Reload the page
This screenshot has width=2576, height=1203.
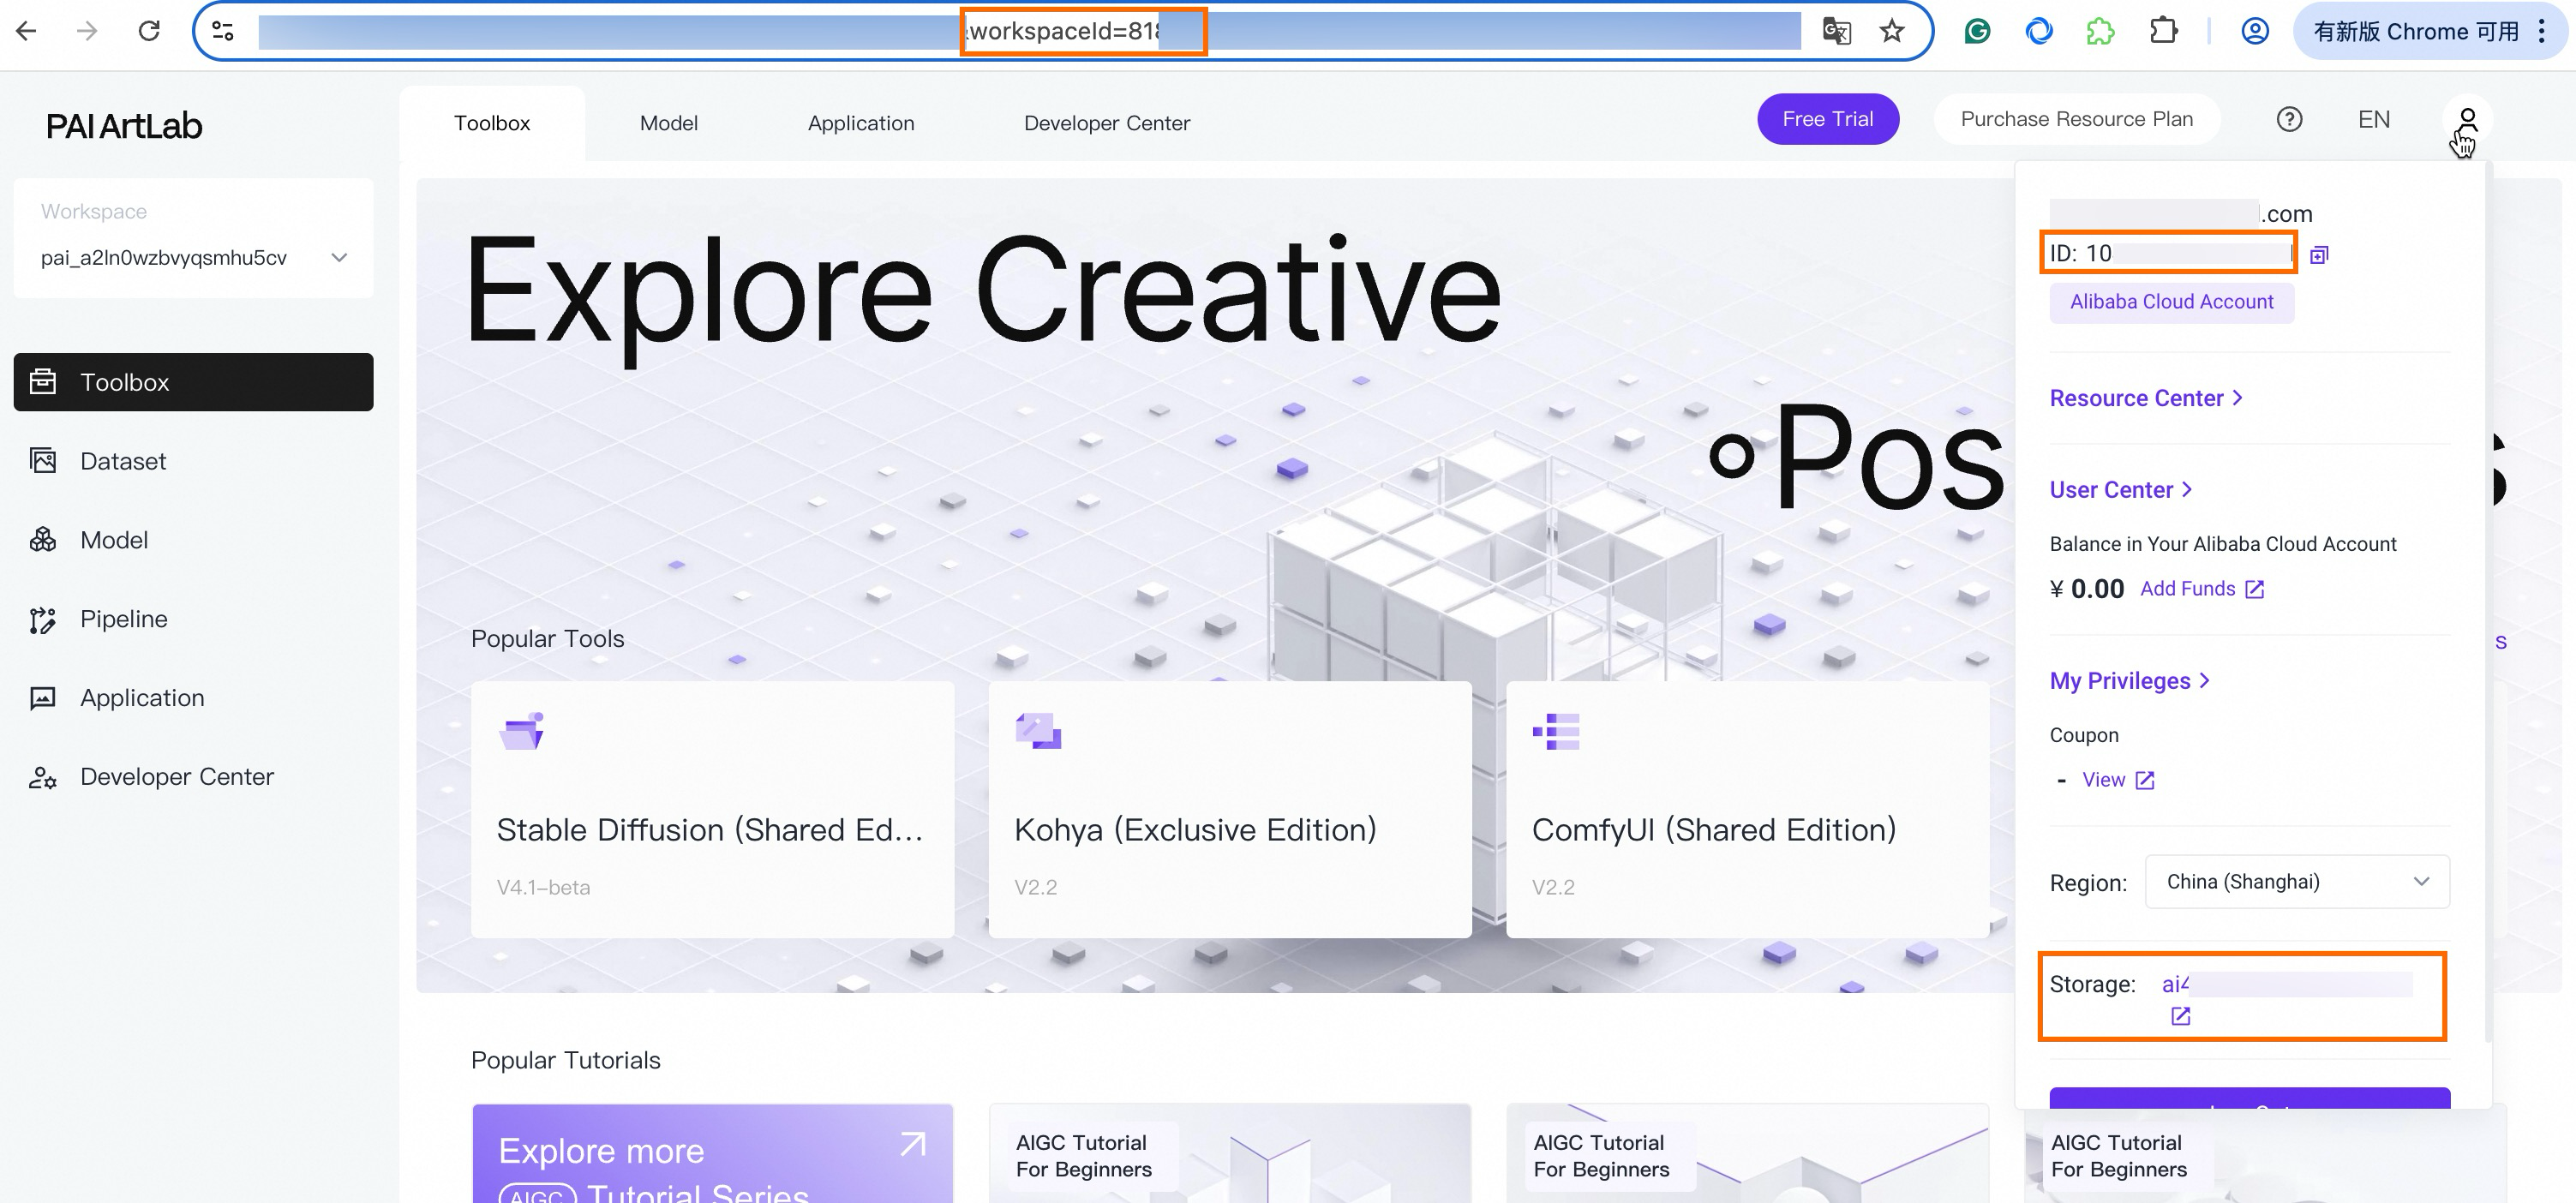click(x=149, y=31)
